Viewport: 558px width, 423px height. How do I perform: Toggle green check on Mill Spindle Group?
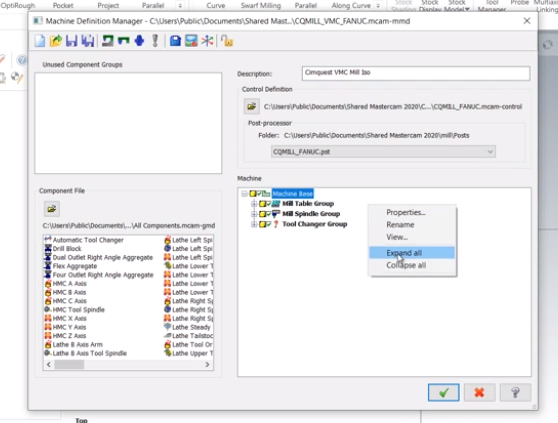269,214
